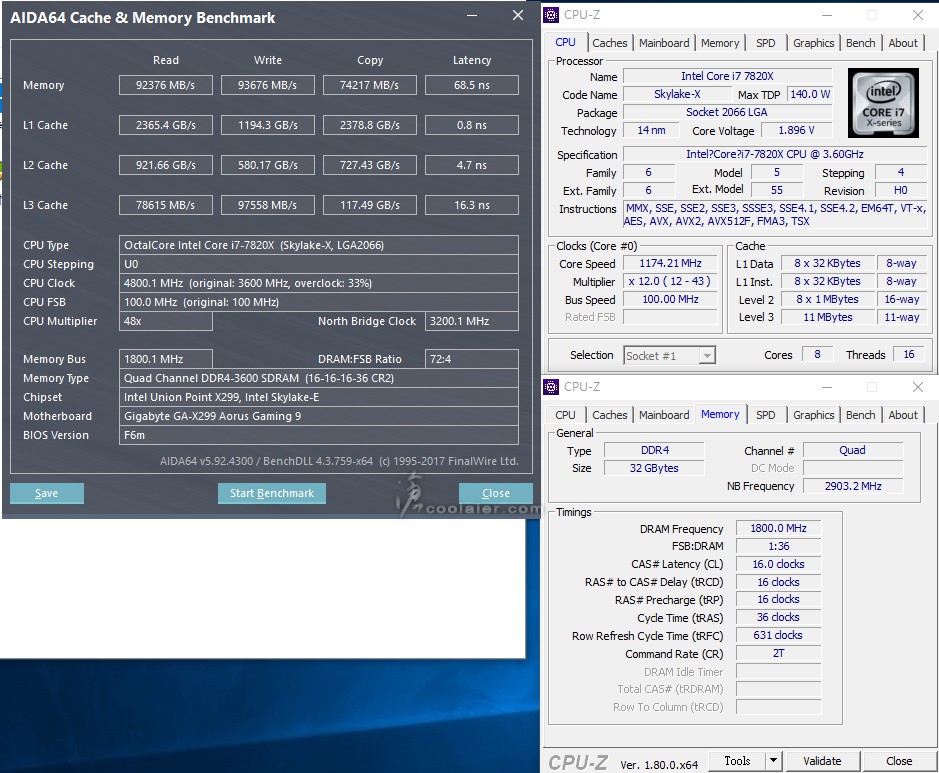The width and height of the screenshot is (939, 773).
Task: Click the L1 Cache Read value 2365.4 GB/s
Action: (166, 125)
